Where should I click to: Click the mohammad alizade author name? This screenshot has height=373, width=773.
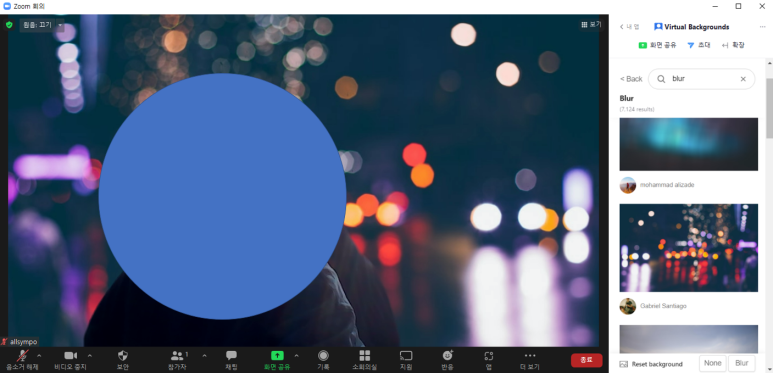coord(667,185)
